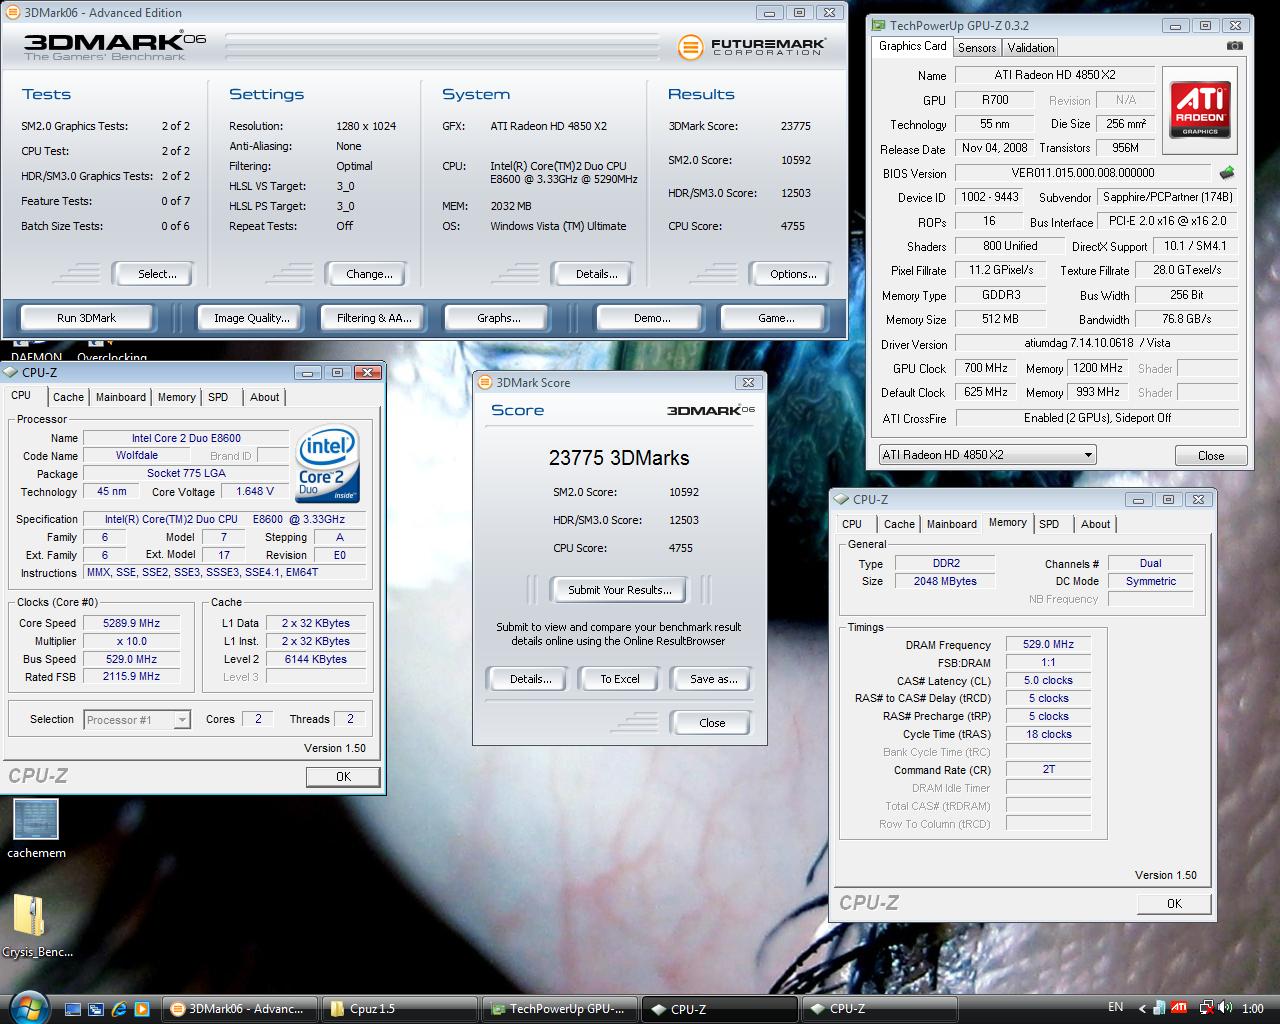Open Mainboard tab in left CPU-Z window
The image size is (1280, 1024).
pos(121,397)
